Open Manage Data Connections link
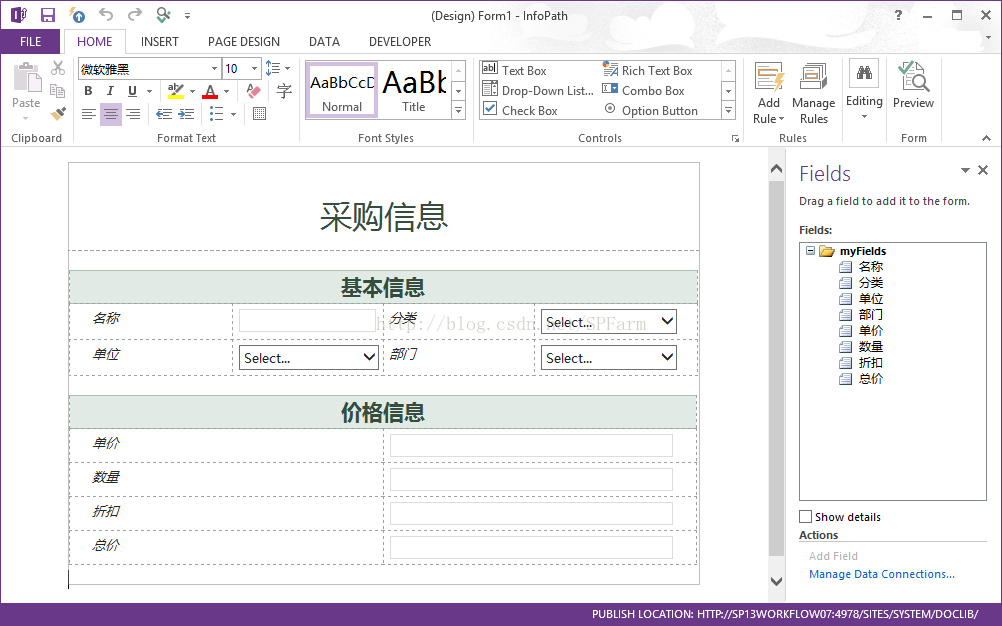1002x626 pixels. [x=882, y=574]
